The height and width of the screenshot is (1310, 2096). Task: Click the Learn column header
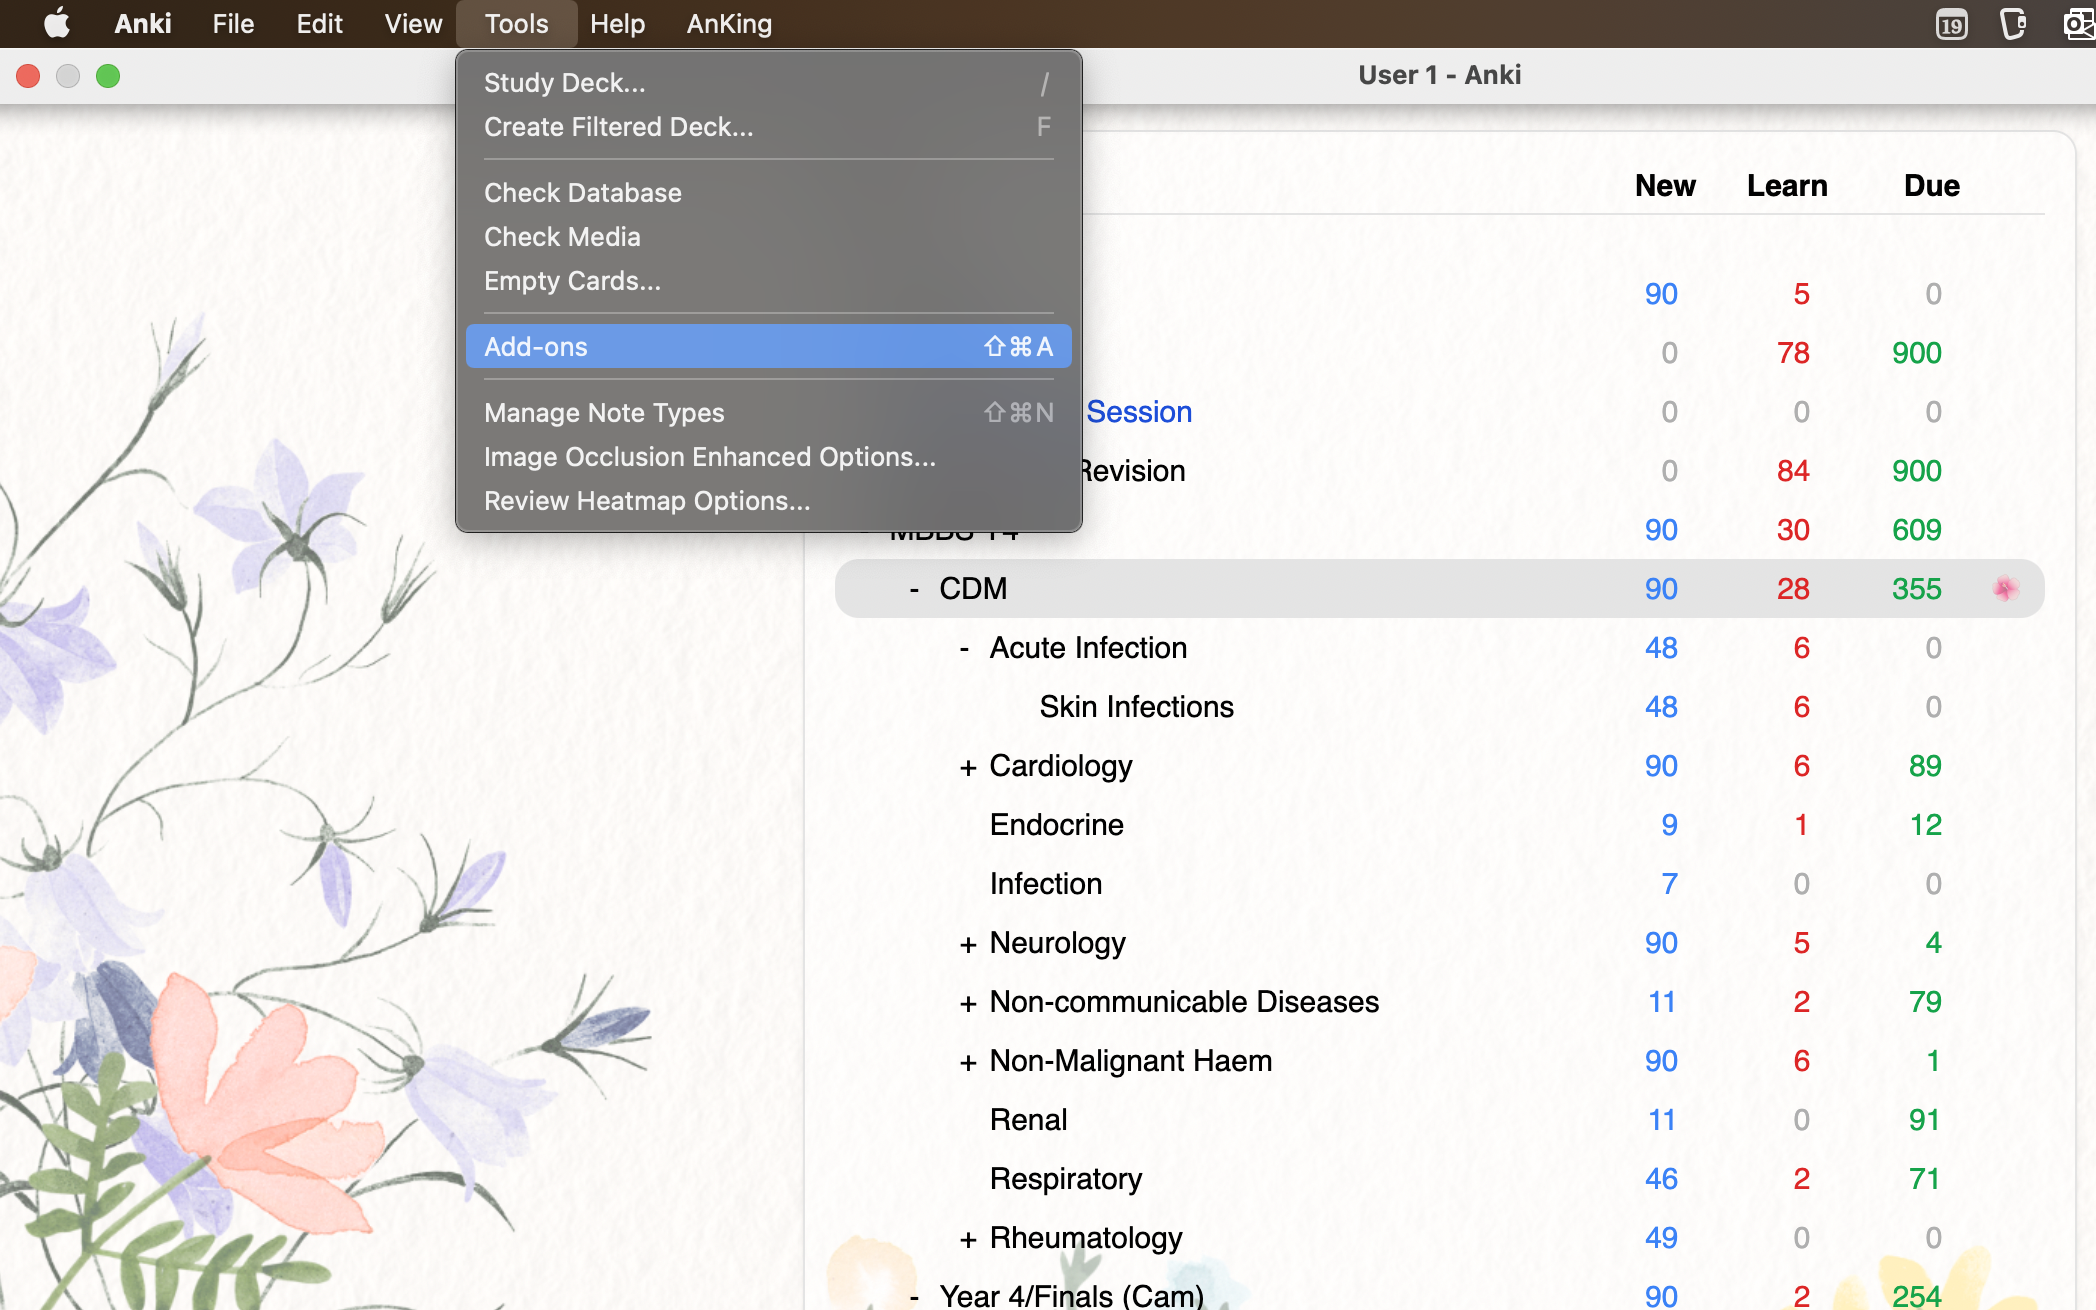(1787, 186)
